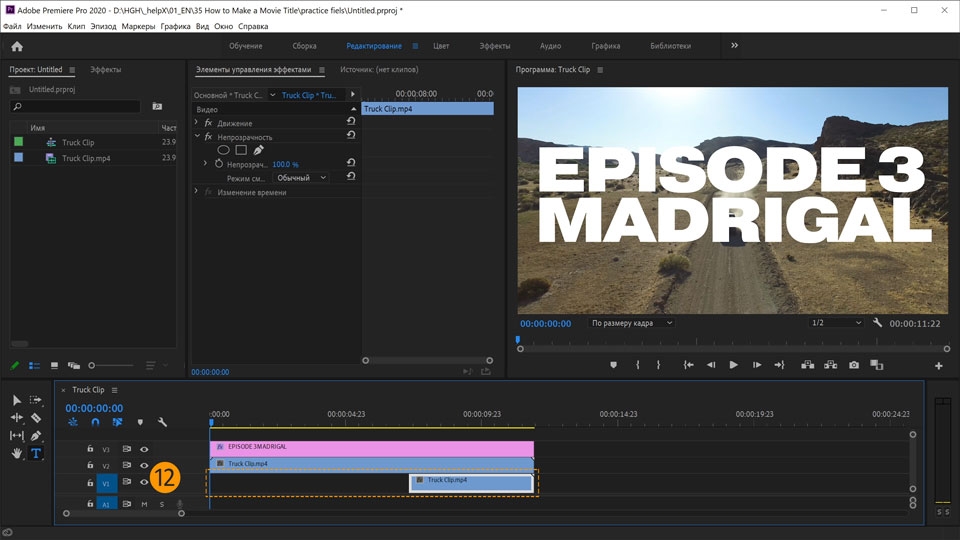Open the Графика menu
Screen dimensions: 960x540
[x=176, y=26]
